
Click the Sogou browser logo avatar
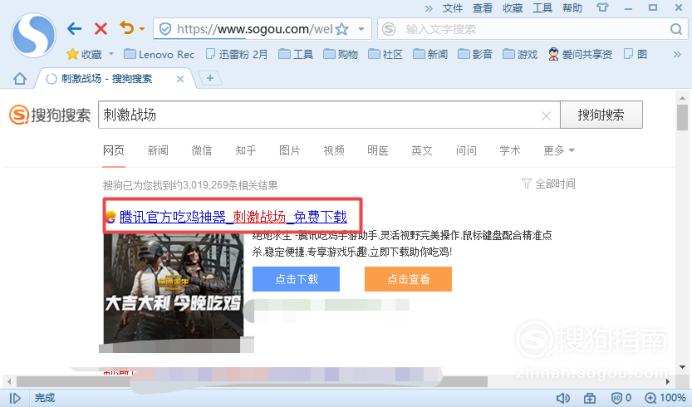(x=34, y=35)
